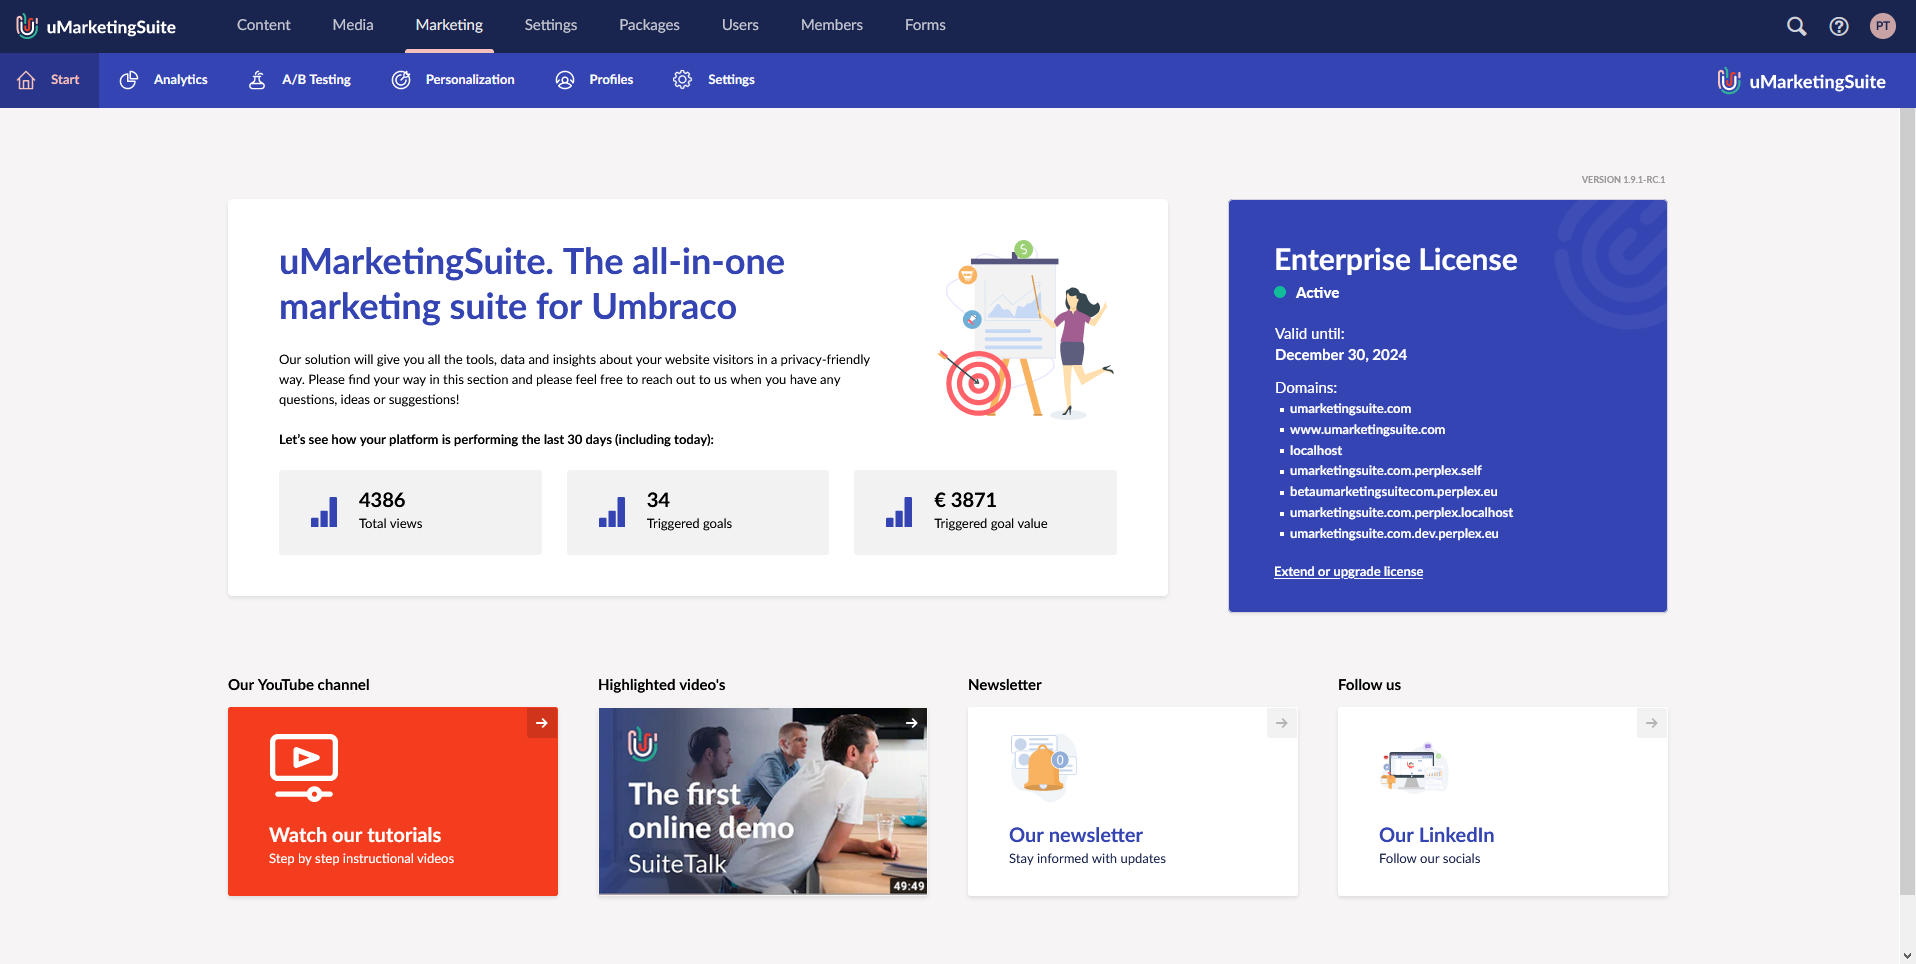This screenshot has width=1916, height=964.
Task: Select the Marketing section tab
Action: (449, 26)
